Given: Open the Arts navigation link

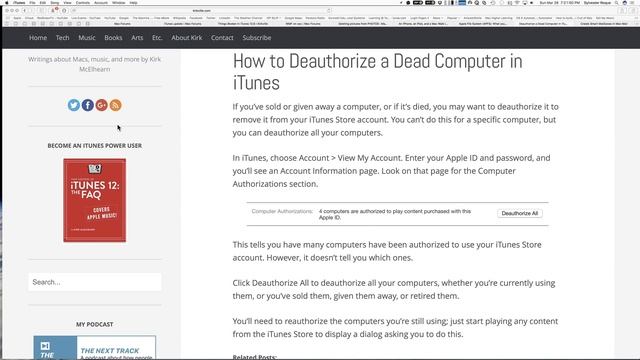Looking at the screenshot, I should (137, 38).
